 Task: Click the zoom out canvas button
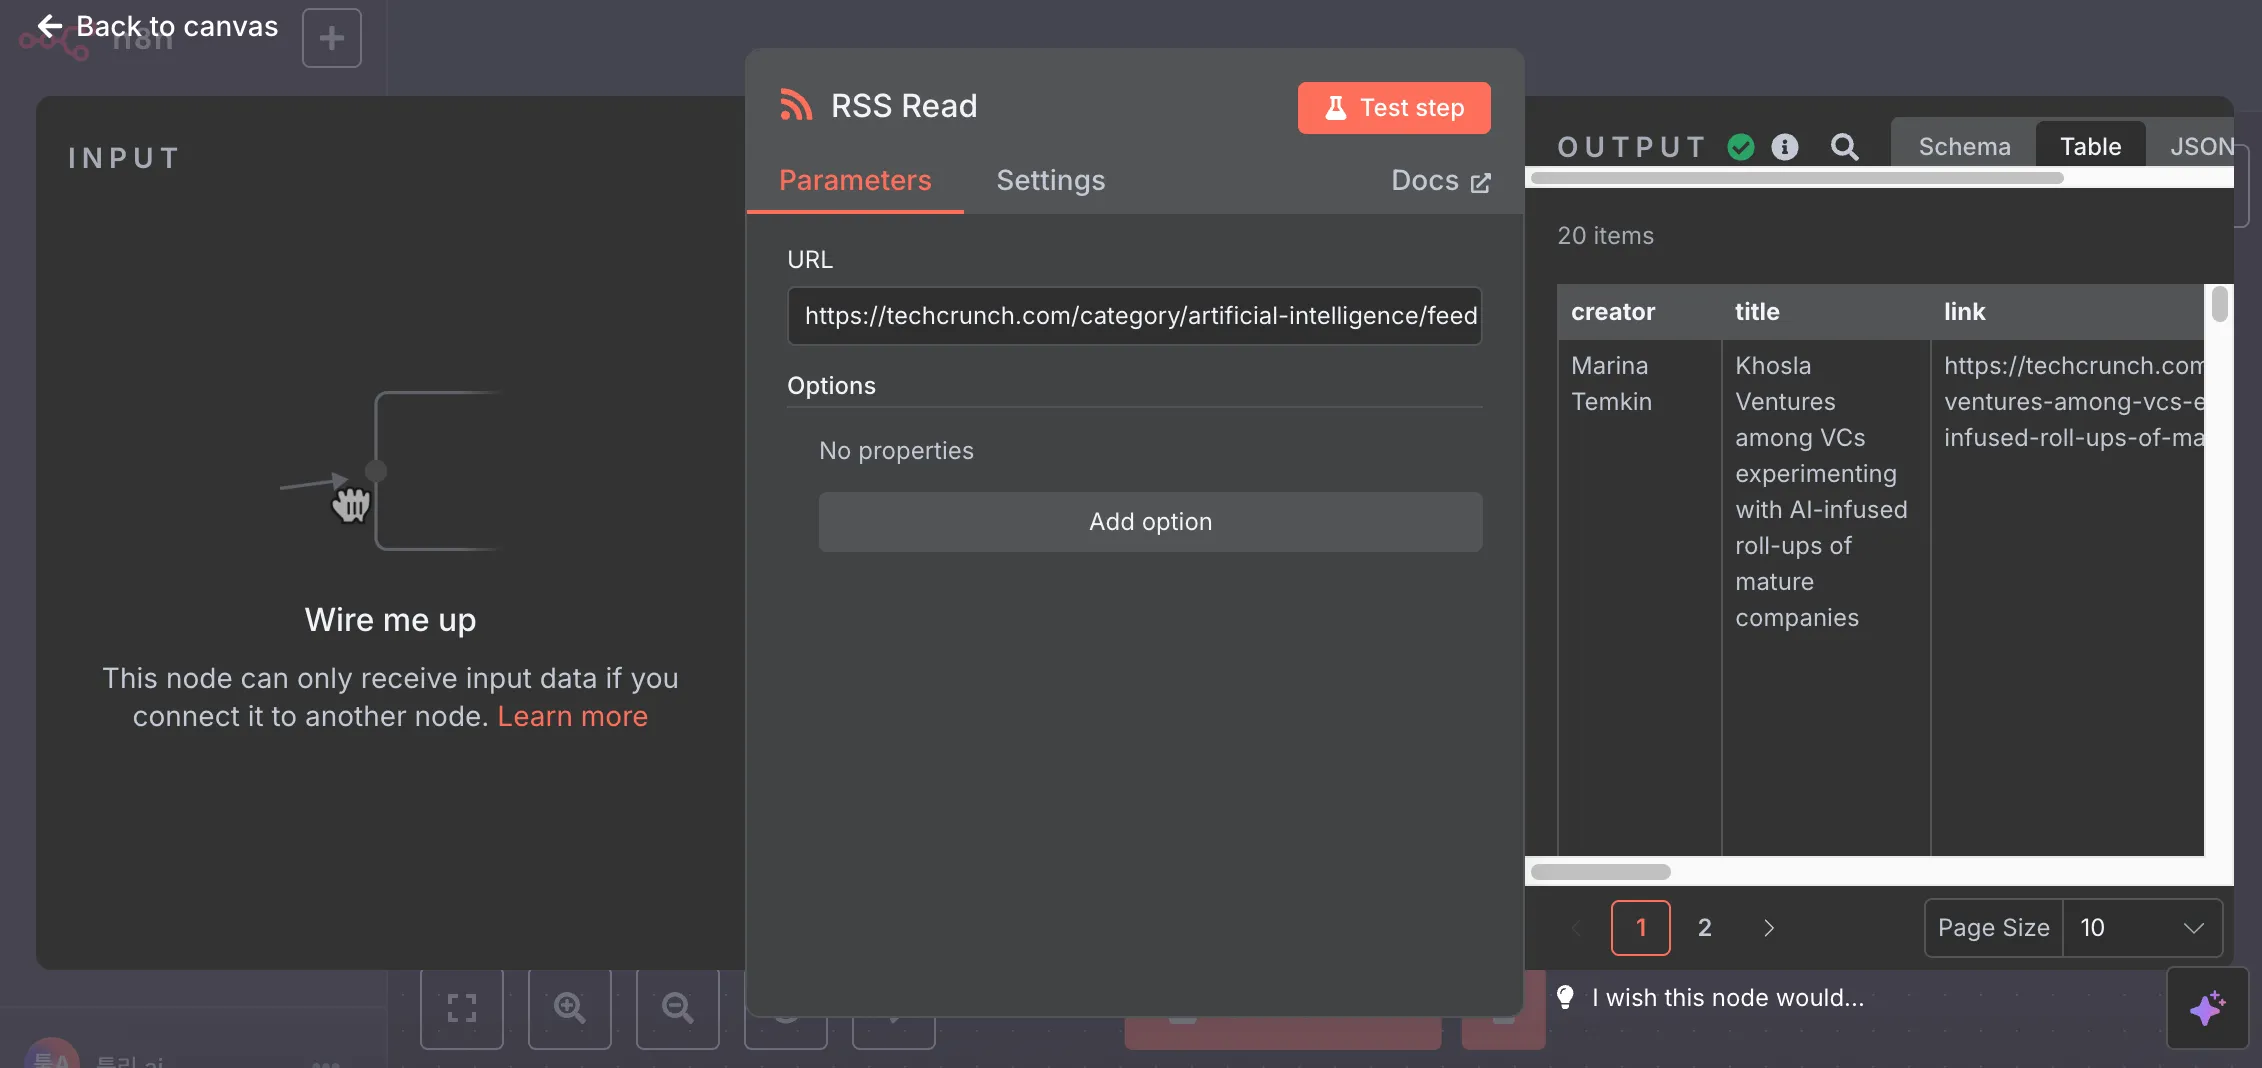pos(677,1007)
